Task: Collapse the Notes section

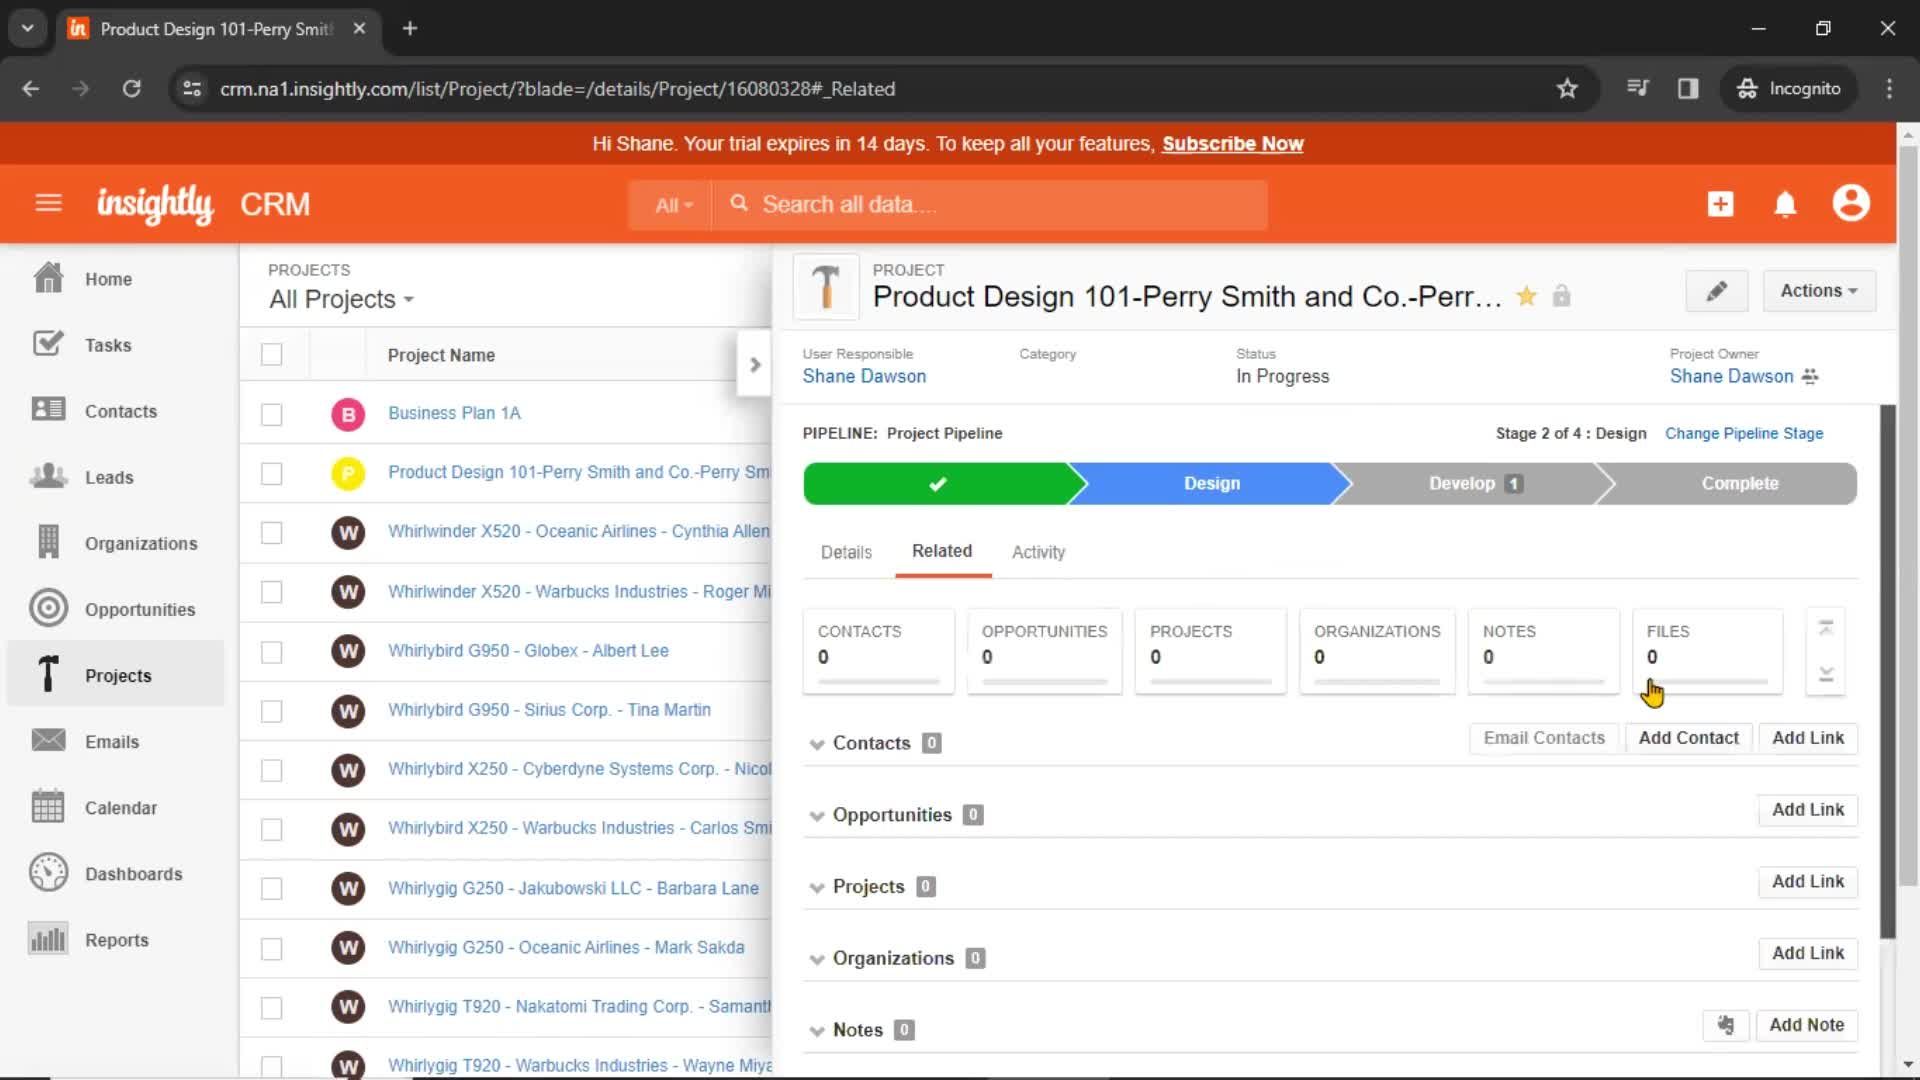Action: [x=816, y=1031]
